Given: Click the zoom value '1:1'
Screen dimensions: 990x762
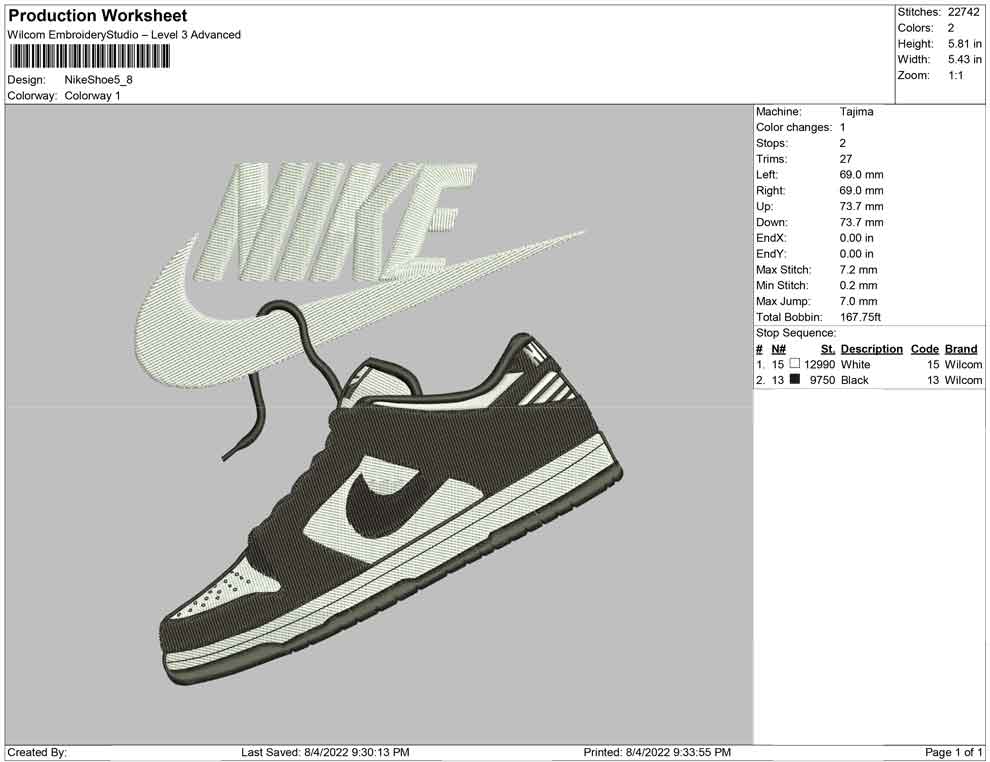Looking at the screenshot, I should pyautogui.click(x=956, y=75).
